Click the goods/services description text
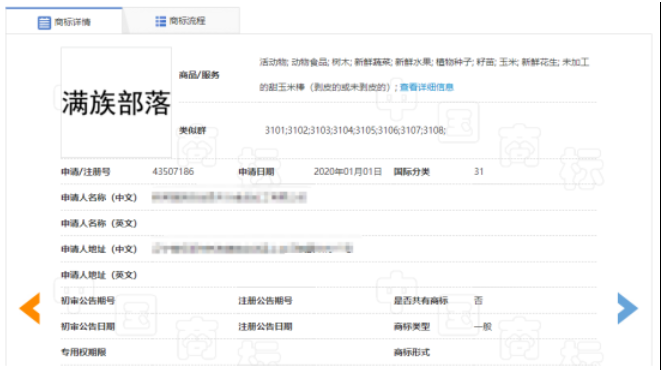 (424, 75)
